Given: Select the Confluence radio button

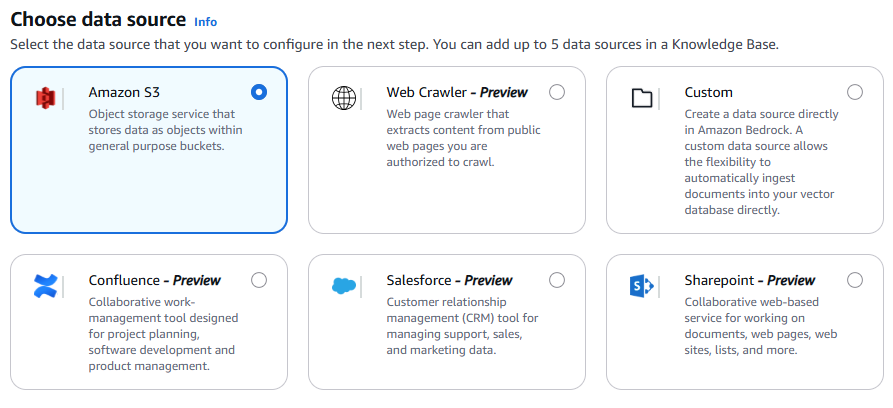Looking at the screenshot, I should coord(259,280).
